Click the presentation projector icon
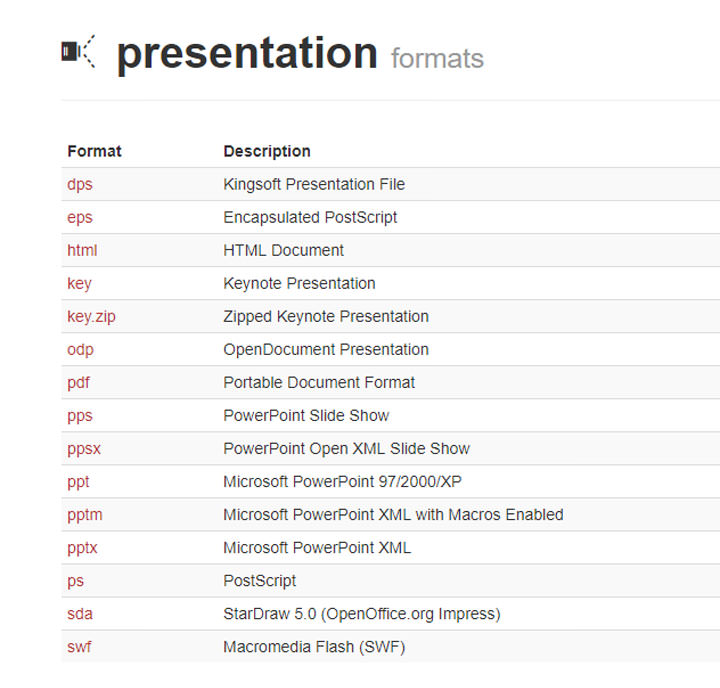Image resolution: width=720 pixels, height=688 pixels. 78,52
